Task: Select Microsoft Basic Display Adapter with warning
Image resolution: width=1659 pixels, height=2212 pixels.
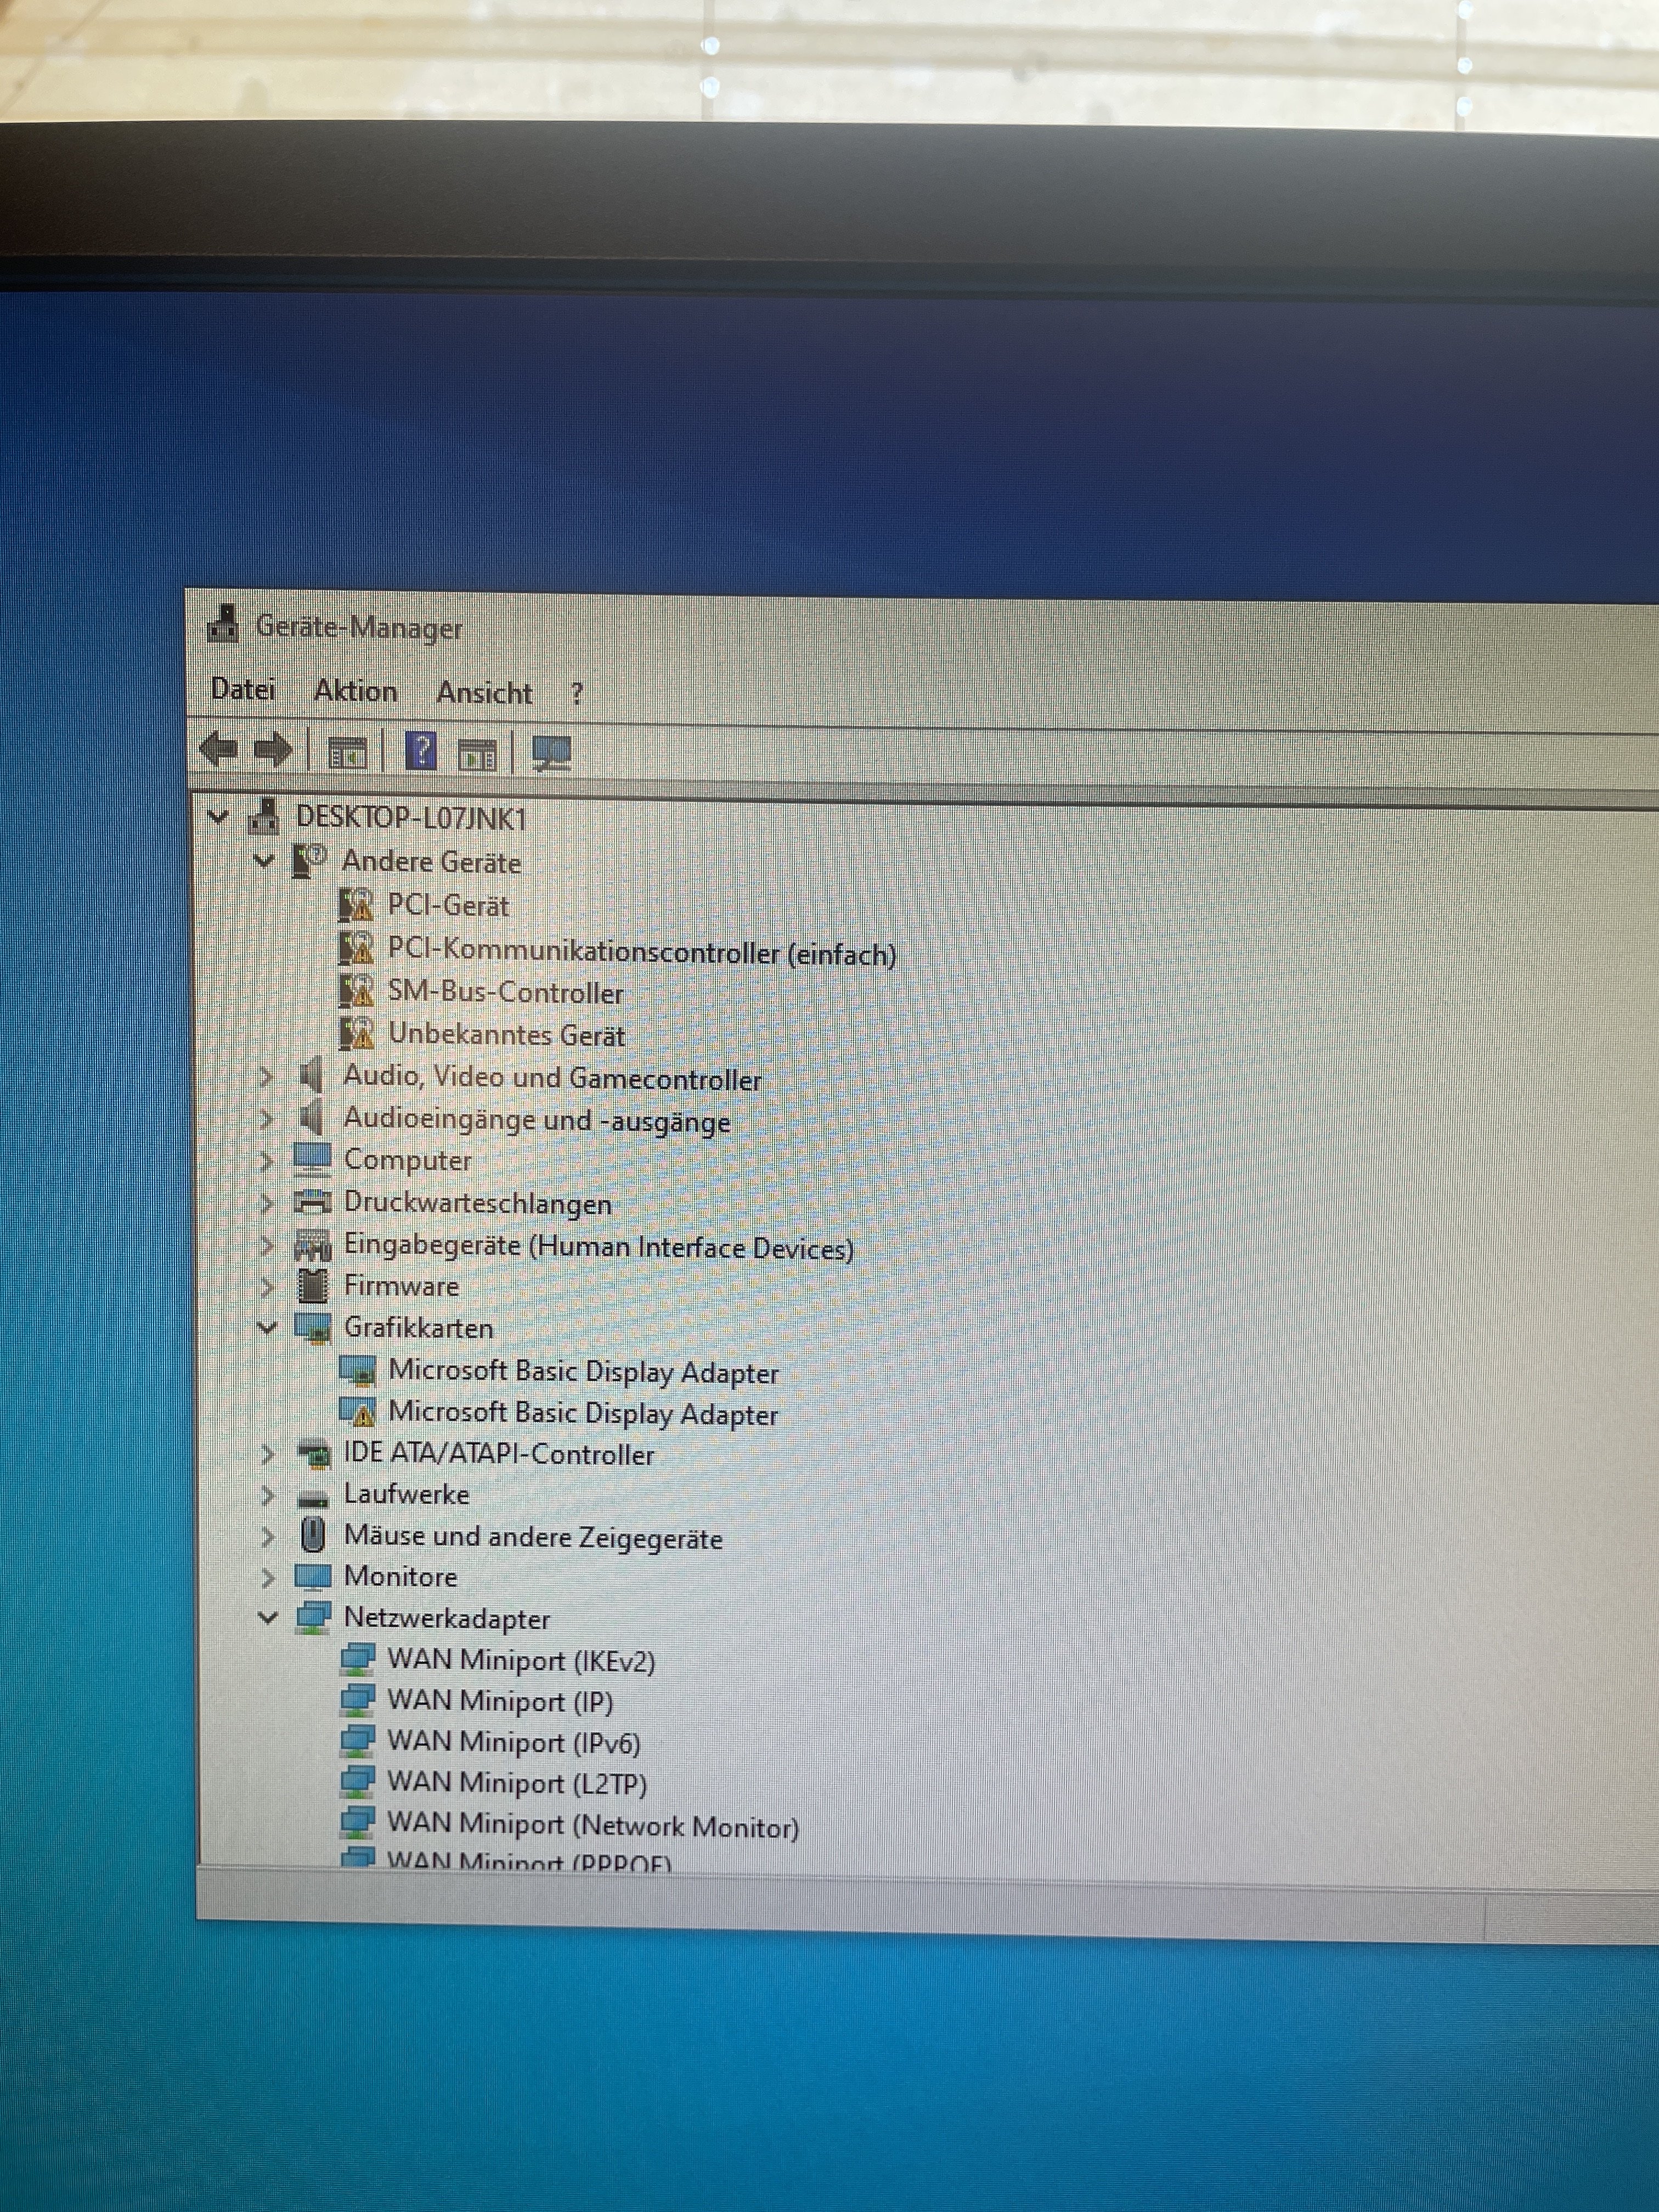Action: coord(582,1415)
